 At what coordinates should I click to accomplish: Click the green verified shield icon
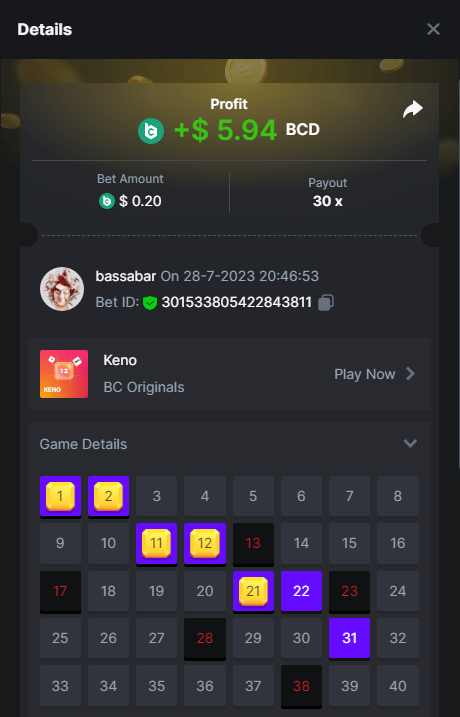tap(150, 302)
